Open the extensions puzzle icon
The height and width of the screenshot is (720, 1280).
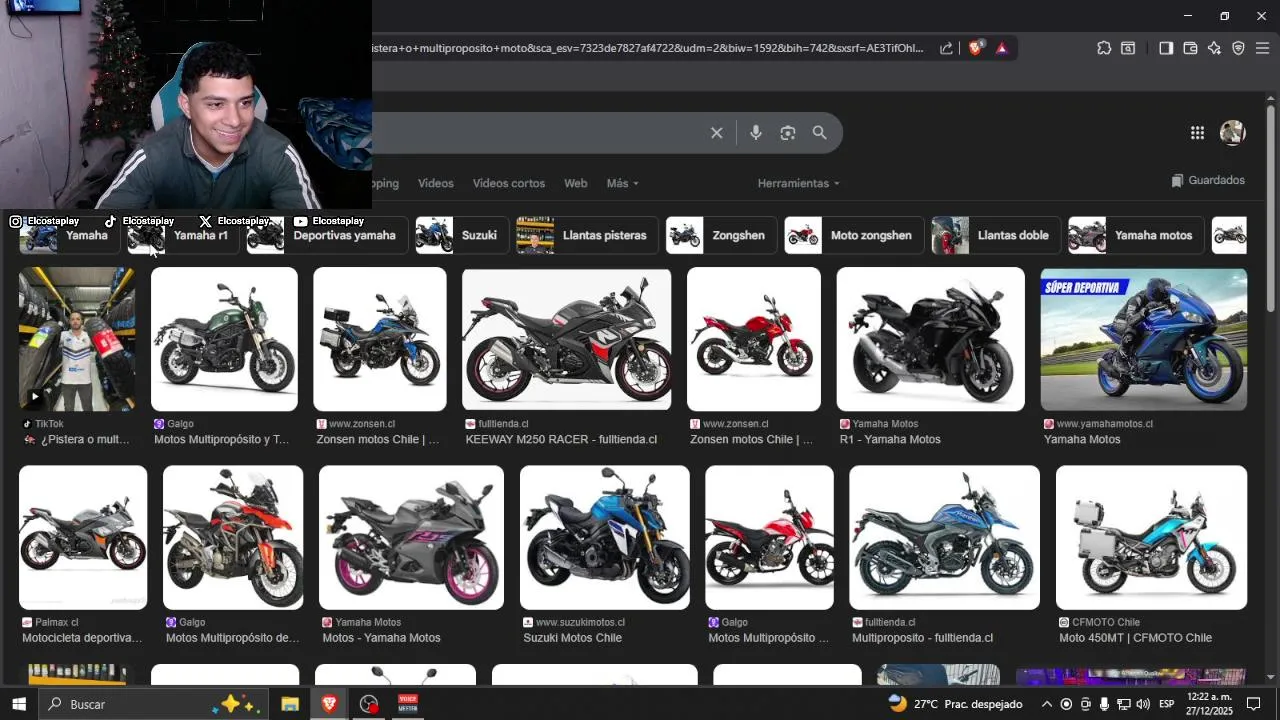coord(1104,48)
